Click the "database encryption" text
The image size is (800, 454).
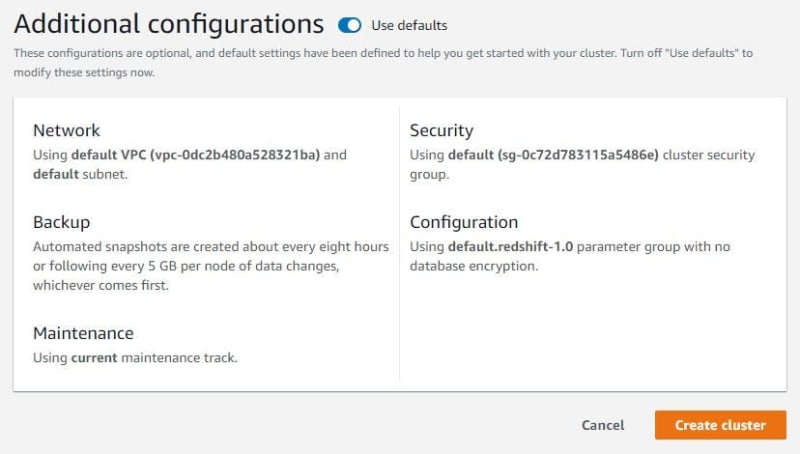[x=473, y=266]
